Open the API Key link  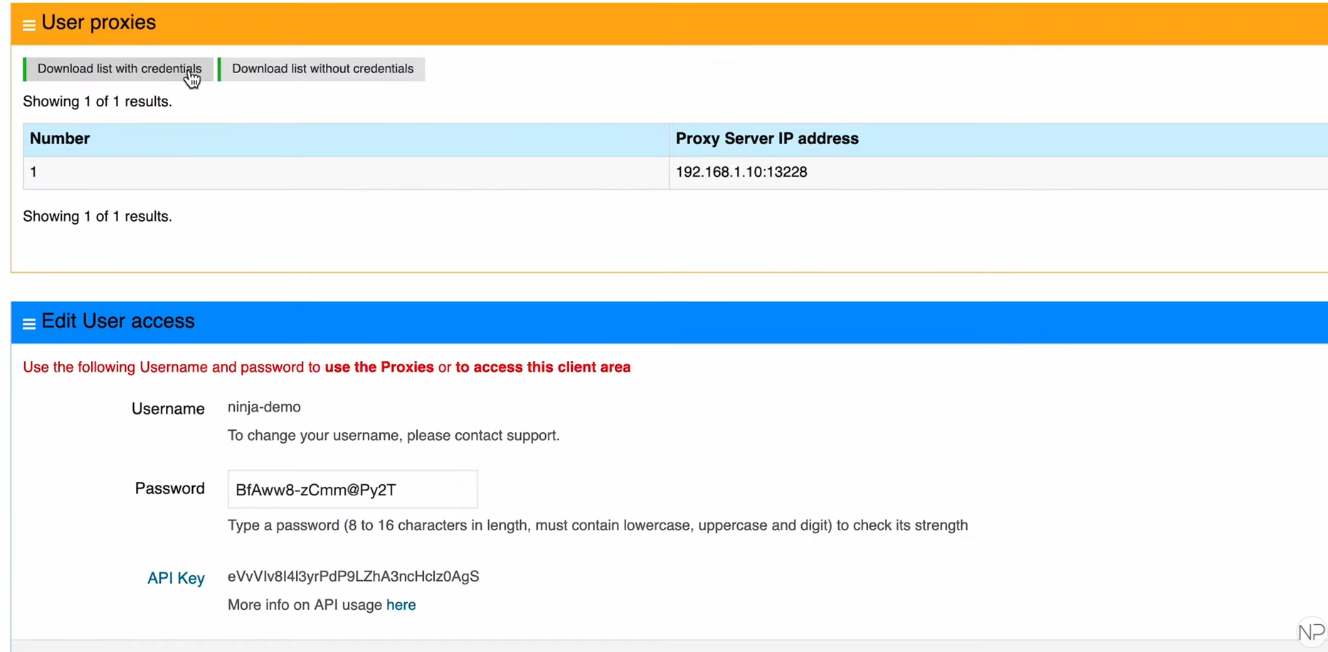tap(176, 578)
